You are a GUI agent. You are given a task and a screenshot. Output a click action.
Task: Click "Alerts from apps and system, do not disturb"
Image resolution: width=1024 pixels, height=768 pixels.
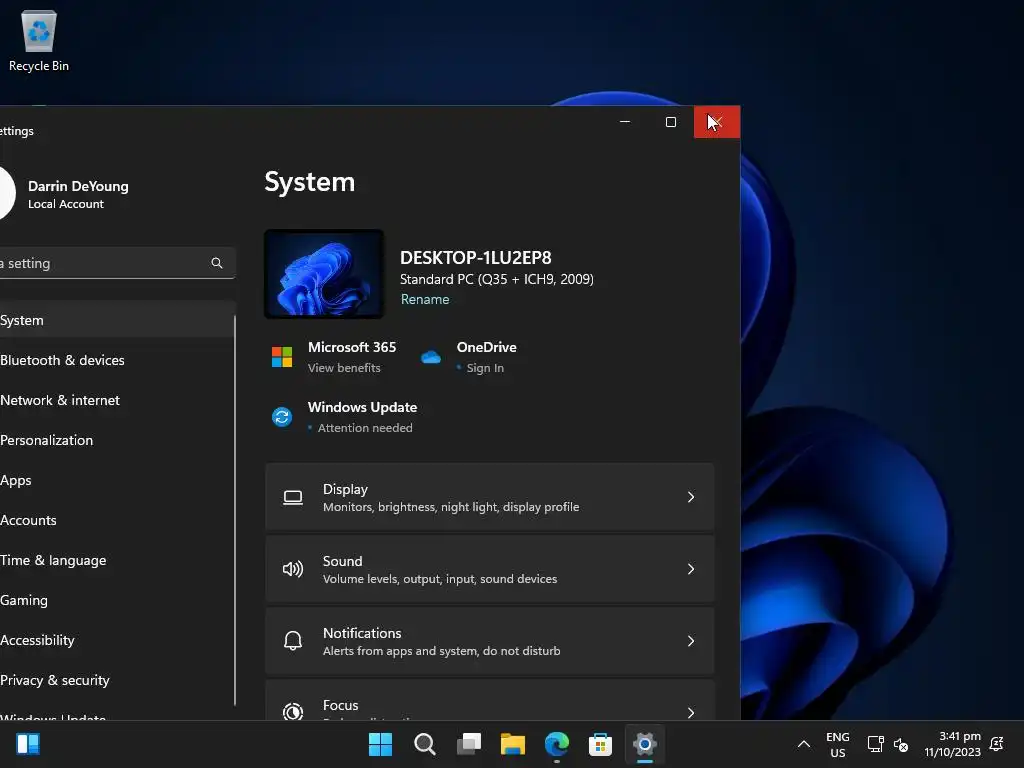click(441, 650)
